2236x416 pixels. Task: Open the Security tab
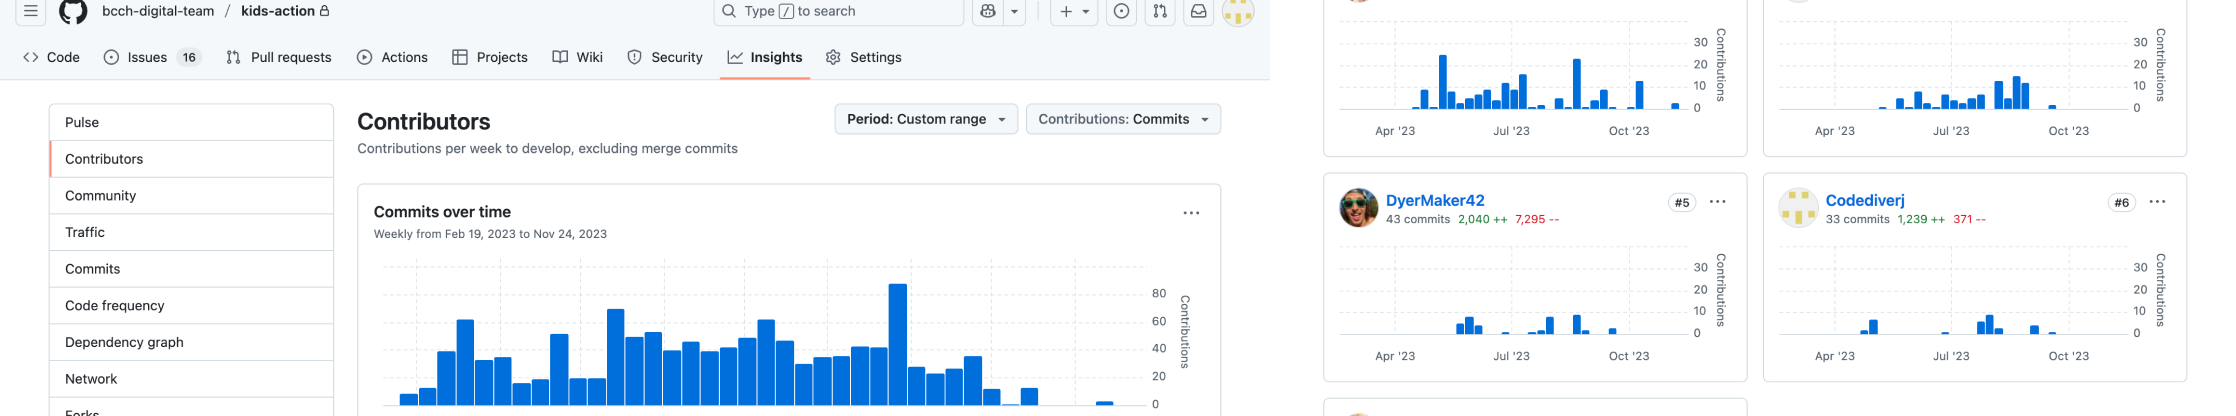click(x=665, y=57)
